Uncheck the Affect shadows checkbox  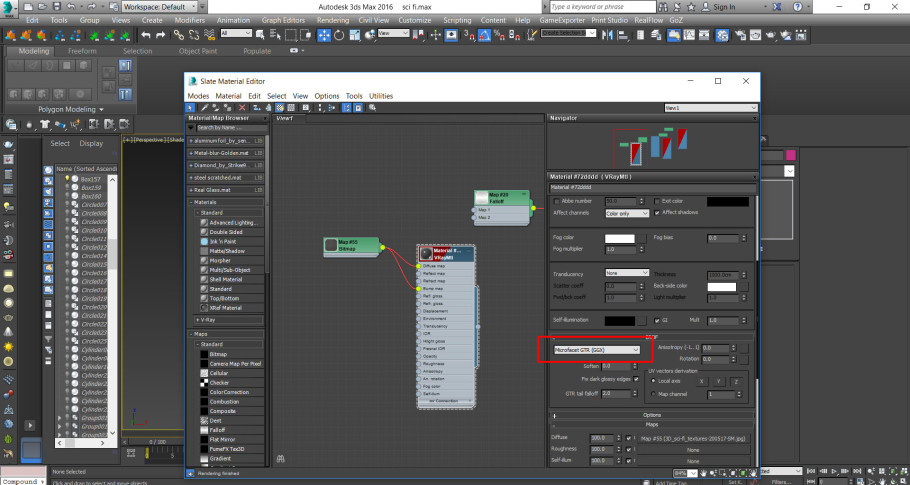(x=657, y=213)
